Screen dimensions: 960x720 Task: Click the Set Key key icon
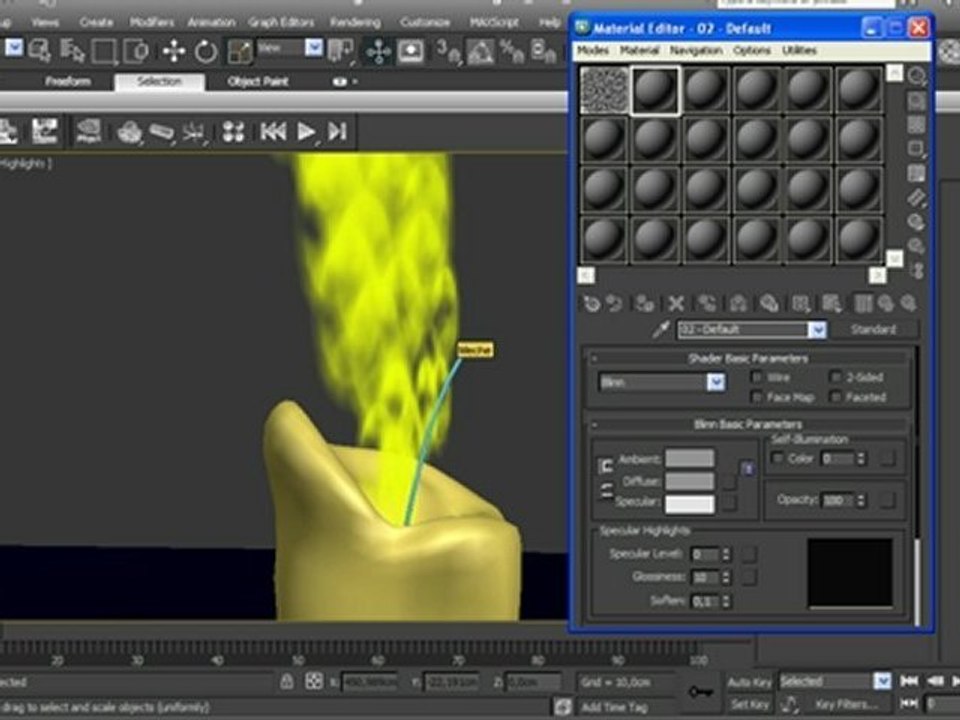tap(700, 692)
